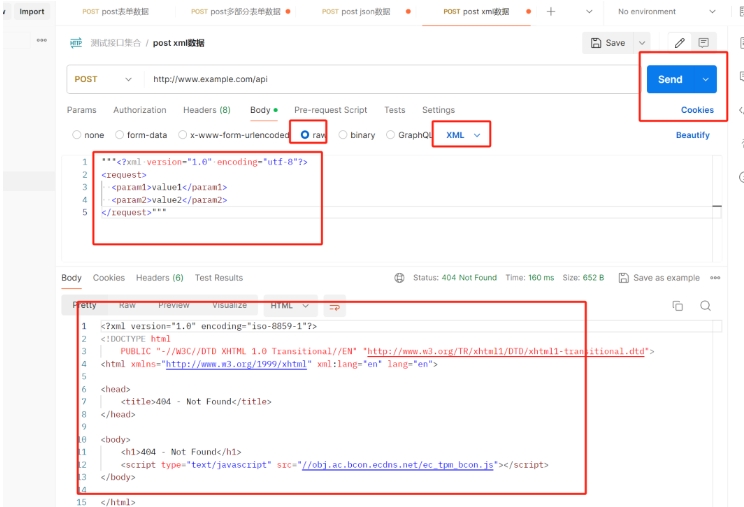
Task: Open the tab list chevron dropdown
Action: point(589,11)
